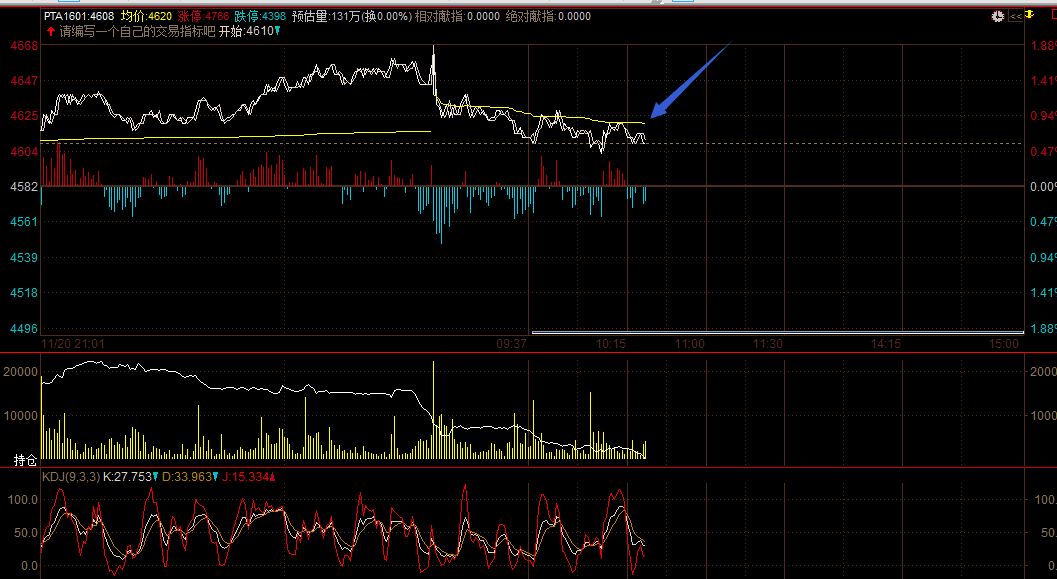1057x579 pixels.
Task: Click the red up arrow before the indicator text
Action: coord(51,31)
